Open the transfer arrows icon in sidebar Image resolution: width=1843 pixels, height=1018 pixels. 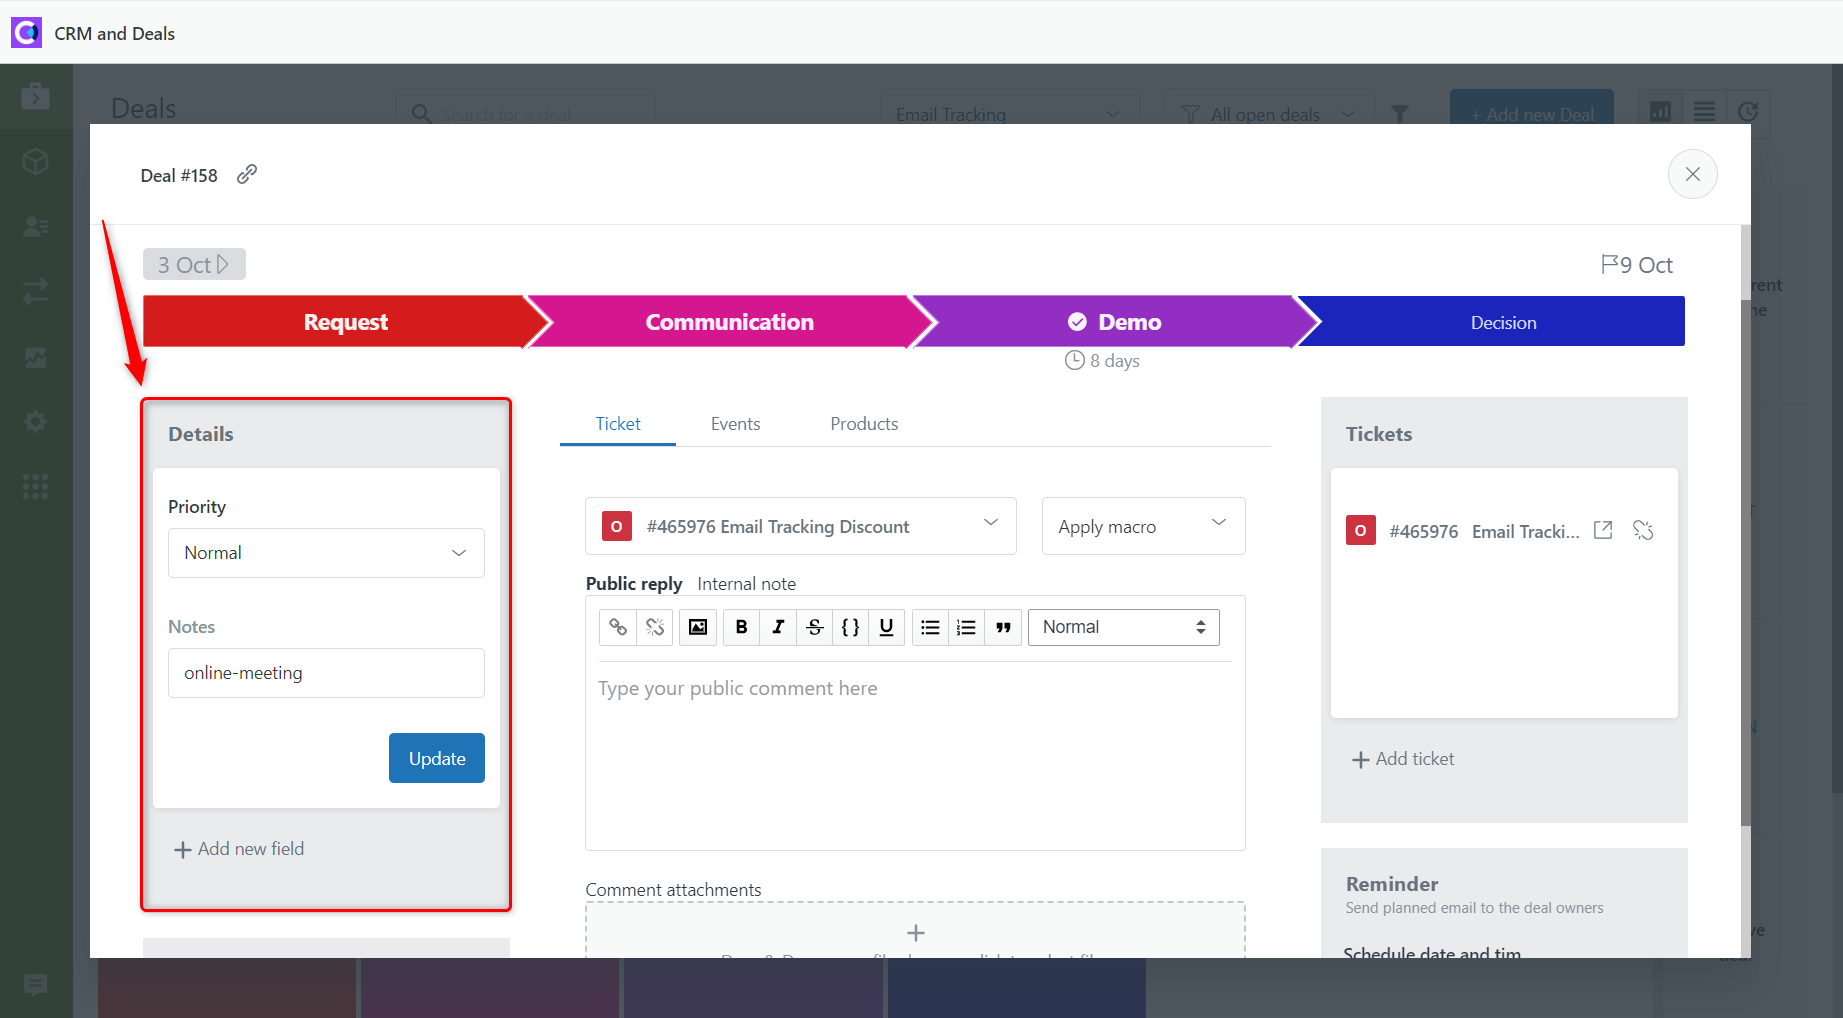[x=35, y=291]
